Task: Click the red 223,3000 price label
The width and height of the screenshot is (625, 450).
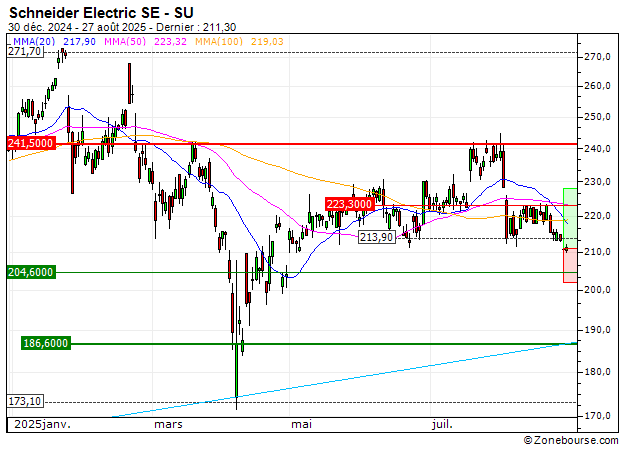Action: (x=349, y=204)
